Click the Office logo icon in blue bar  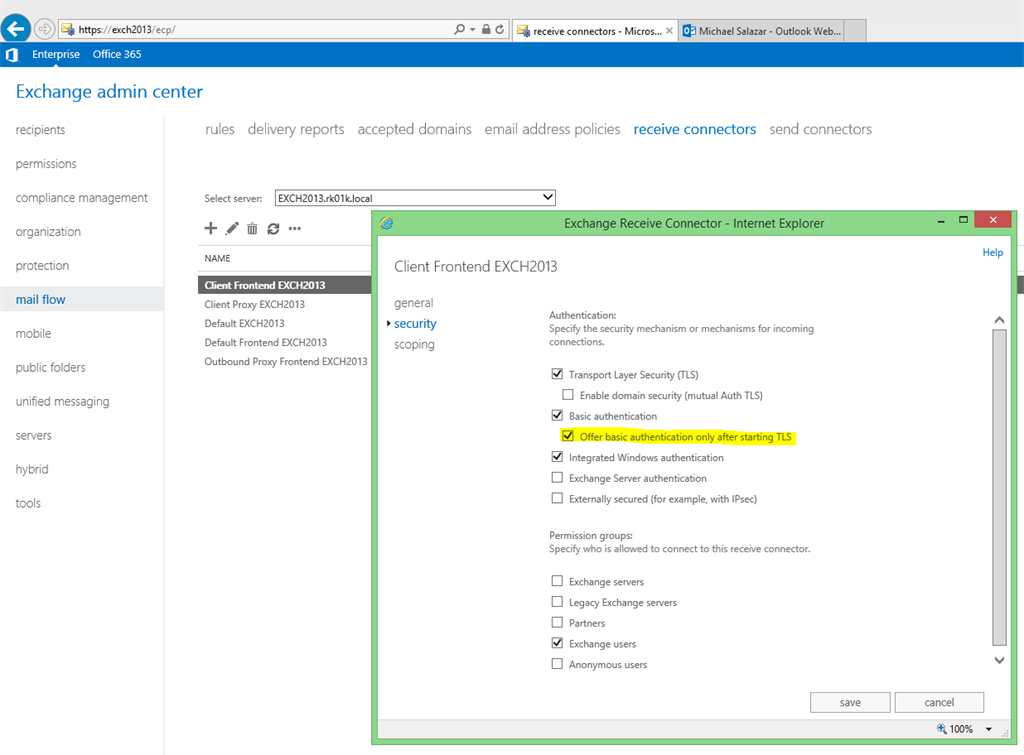click(12, 55)
